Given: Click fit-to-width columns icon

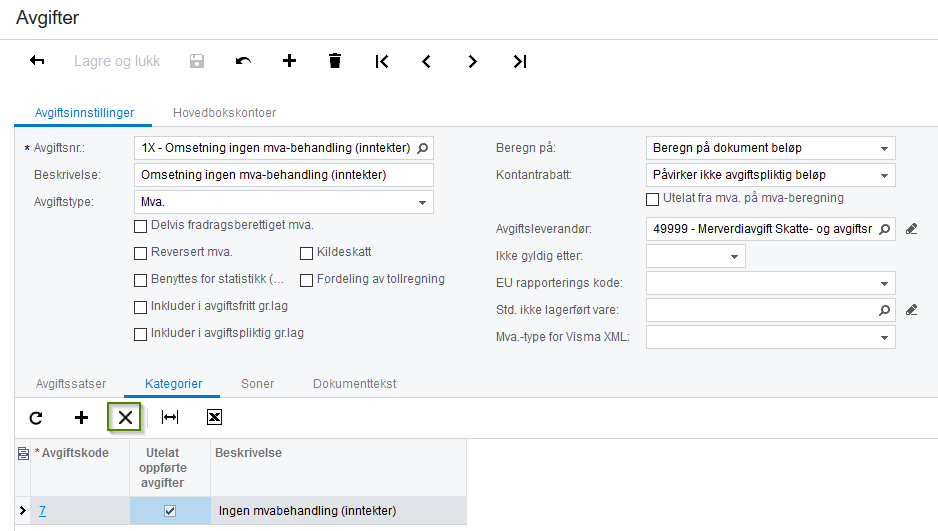Looking at the screenshot, I should pos(170,417).
